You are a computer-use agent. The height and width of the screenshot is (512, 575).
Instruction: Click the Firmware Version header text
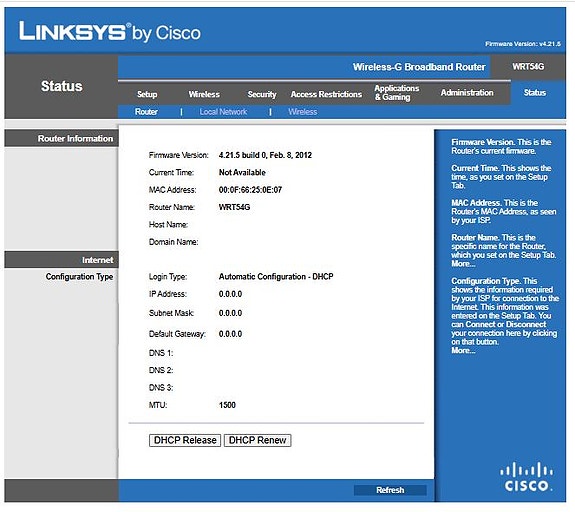click(523, 44)
